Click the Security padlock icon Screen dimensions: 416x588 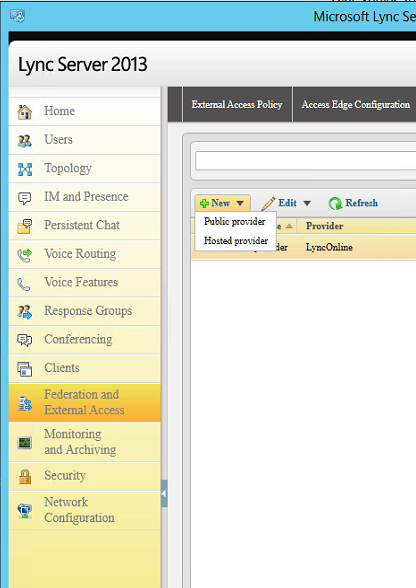point(25,477)
